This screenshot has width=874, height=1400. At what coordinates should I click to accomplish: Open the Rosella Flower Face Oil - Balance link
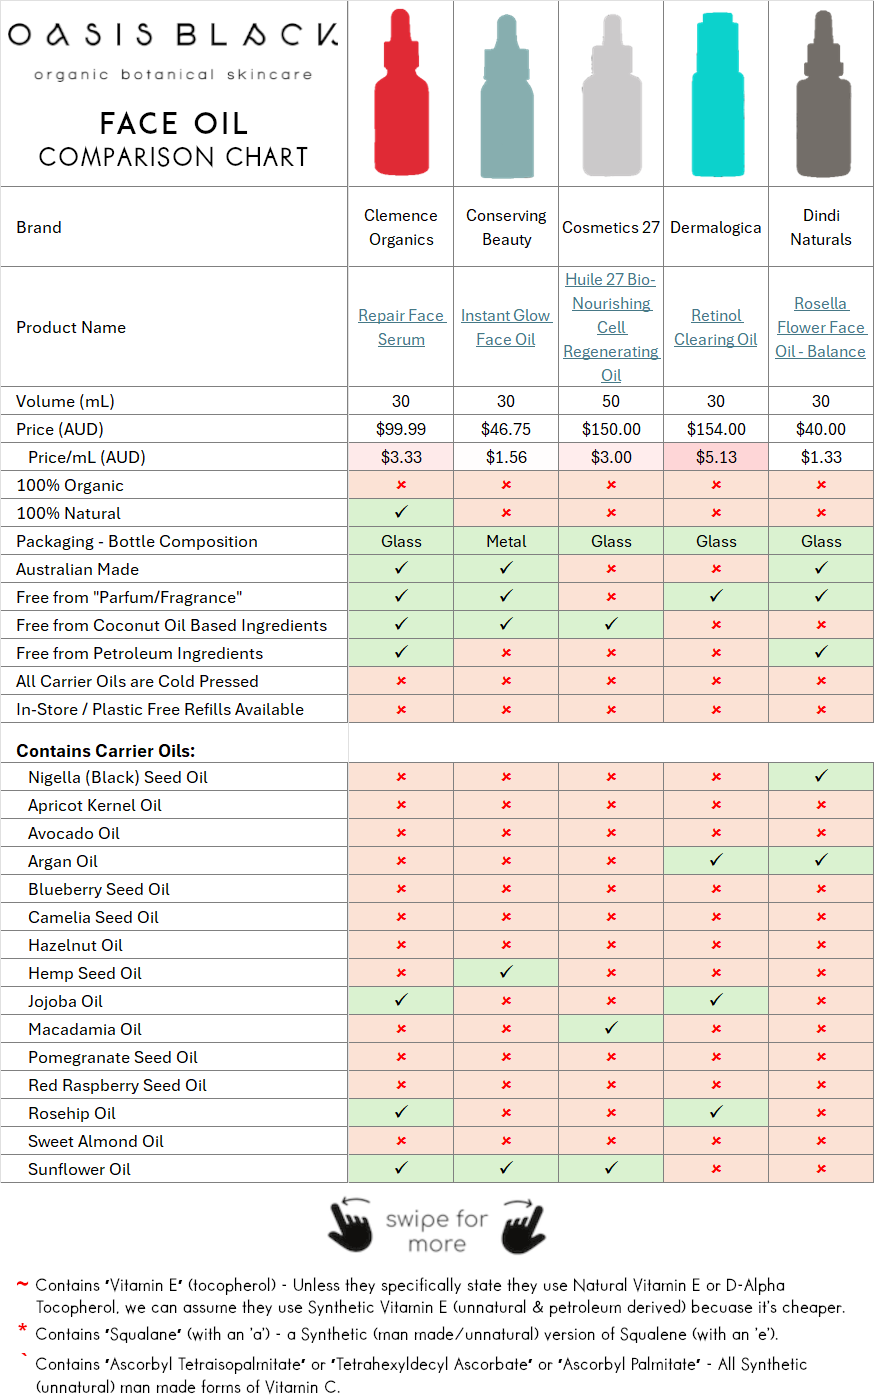pos(821,327)
